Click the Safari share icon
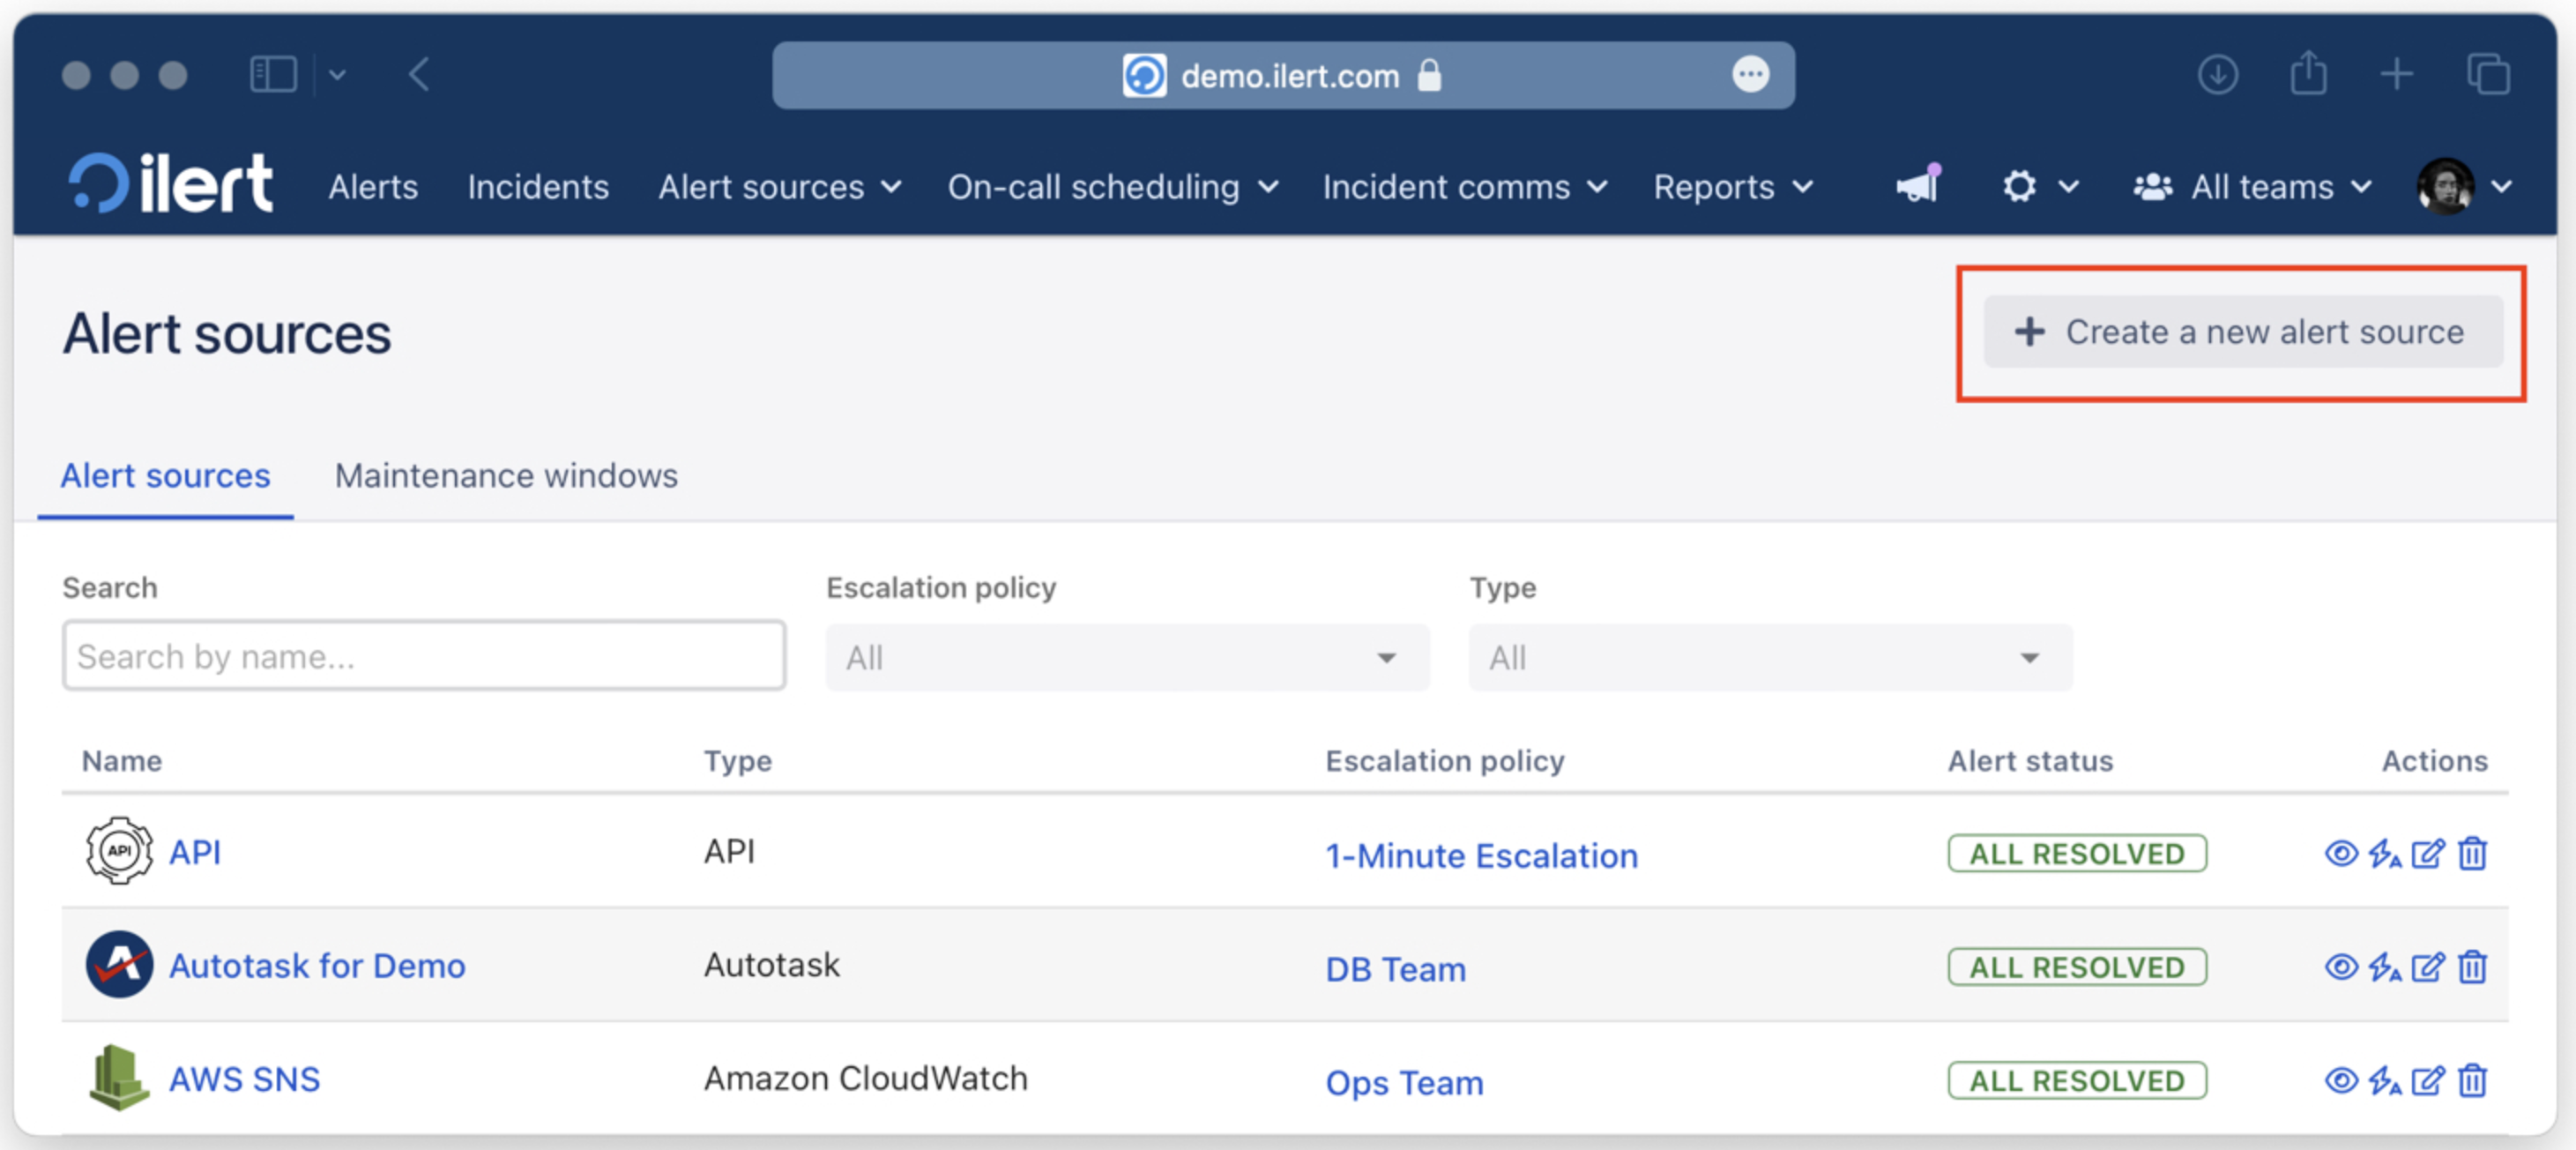The width and height of the screenshot is (2576, 1150). 2308,74
